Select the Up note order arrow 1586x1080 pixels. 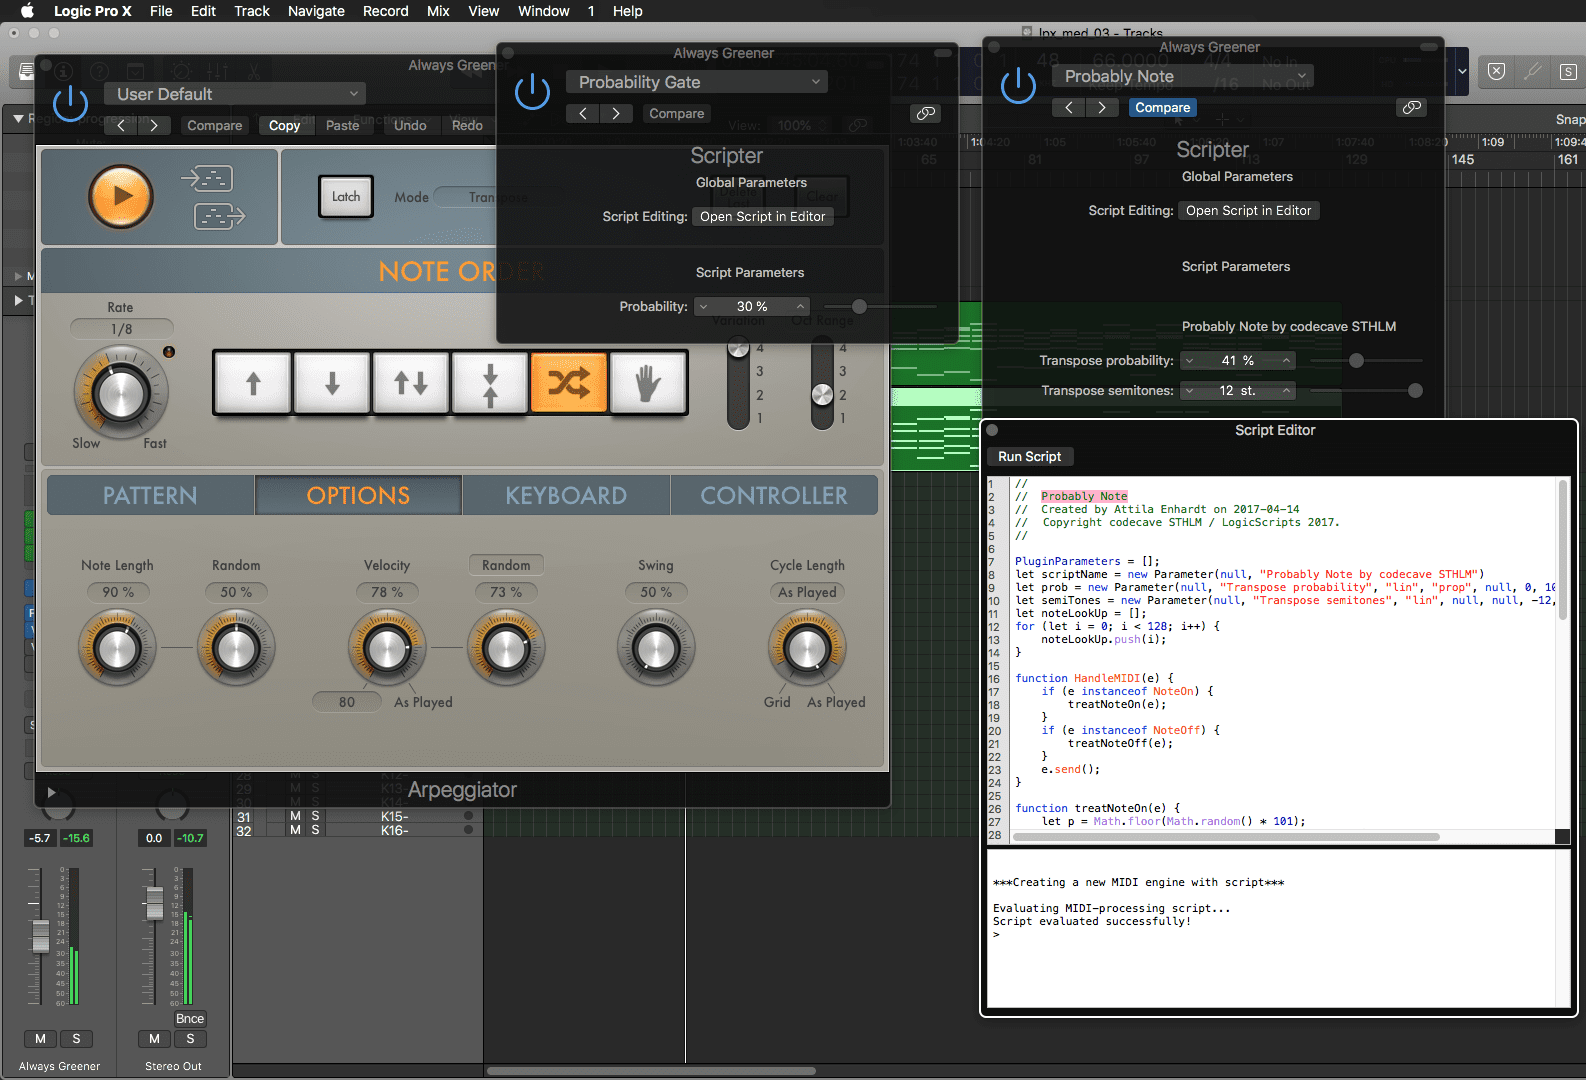253,382
